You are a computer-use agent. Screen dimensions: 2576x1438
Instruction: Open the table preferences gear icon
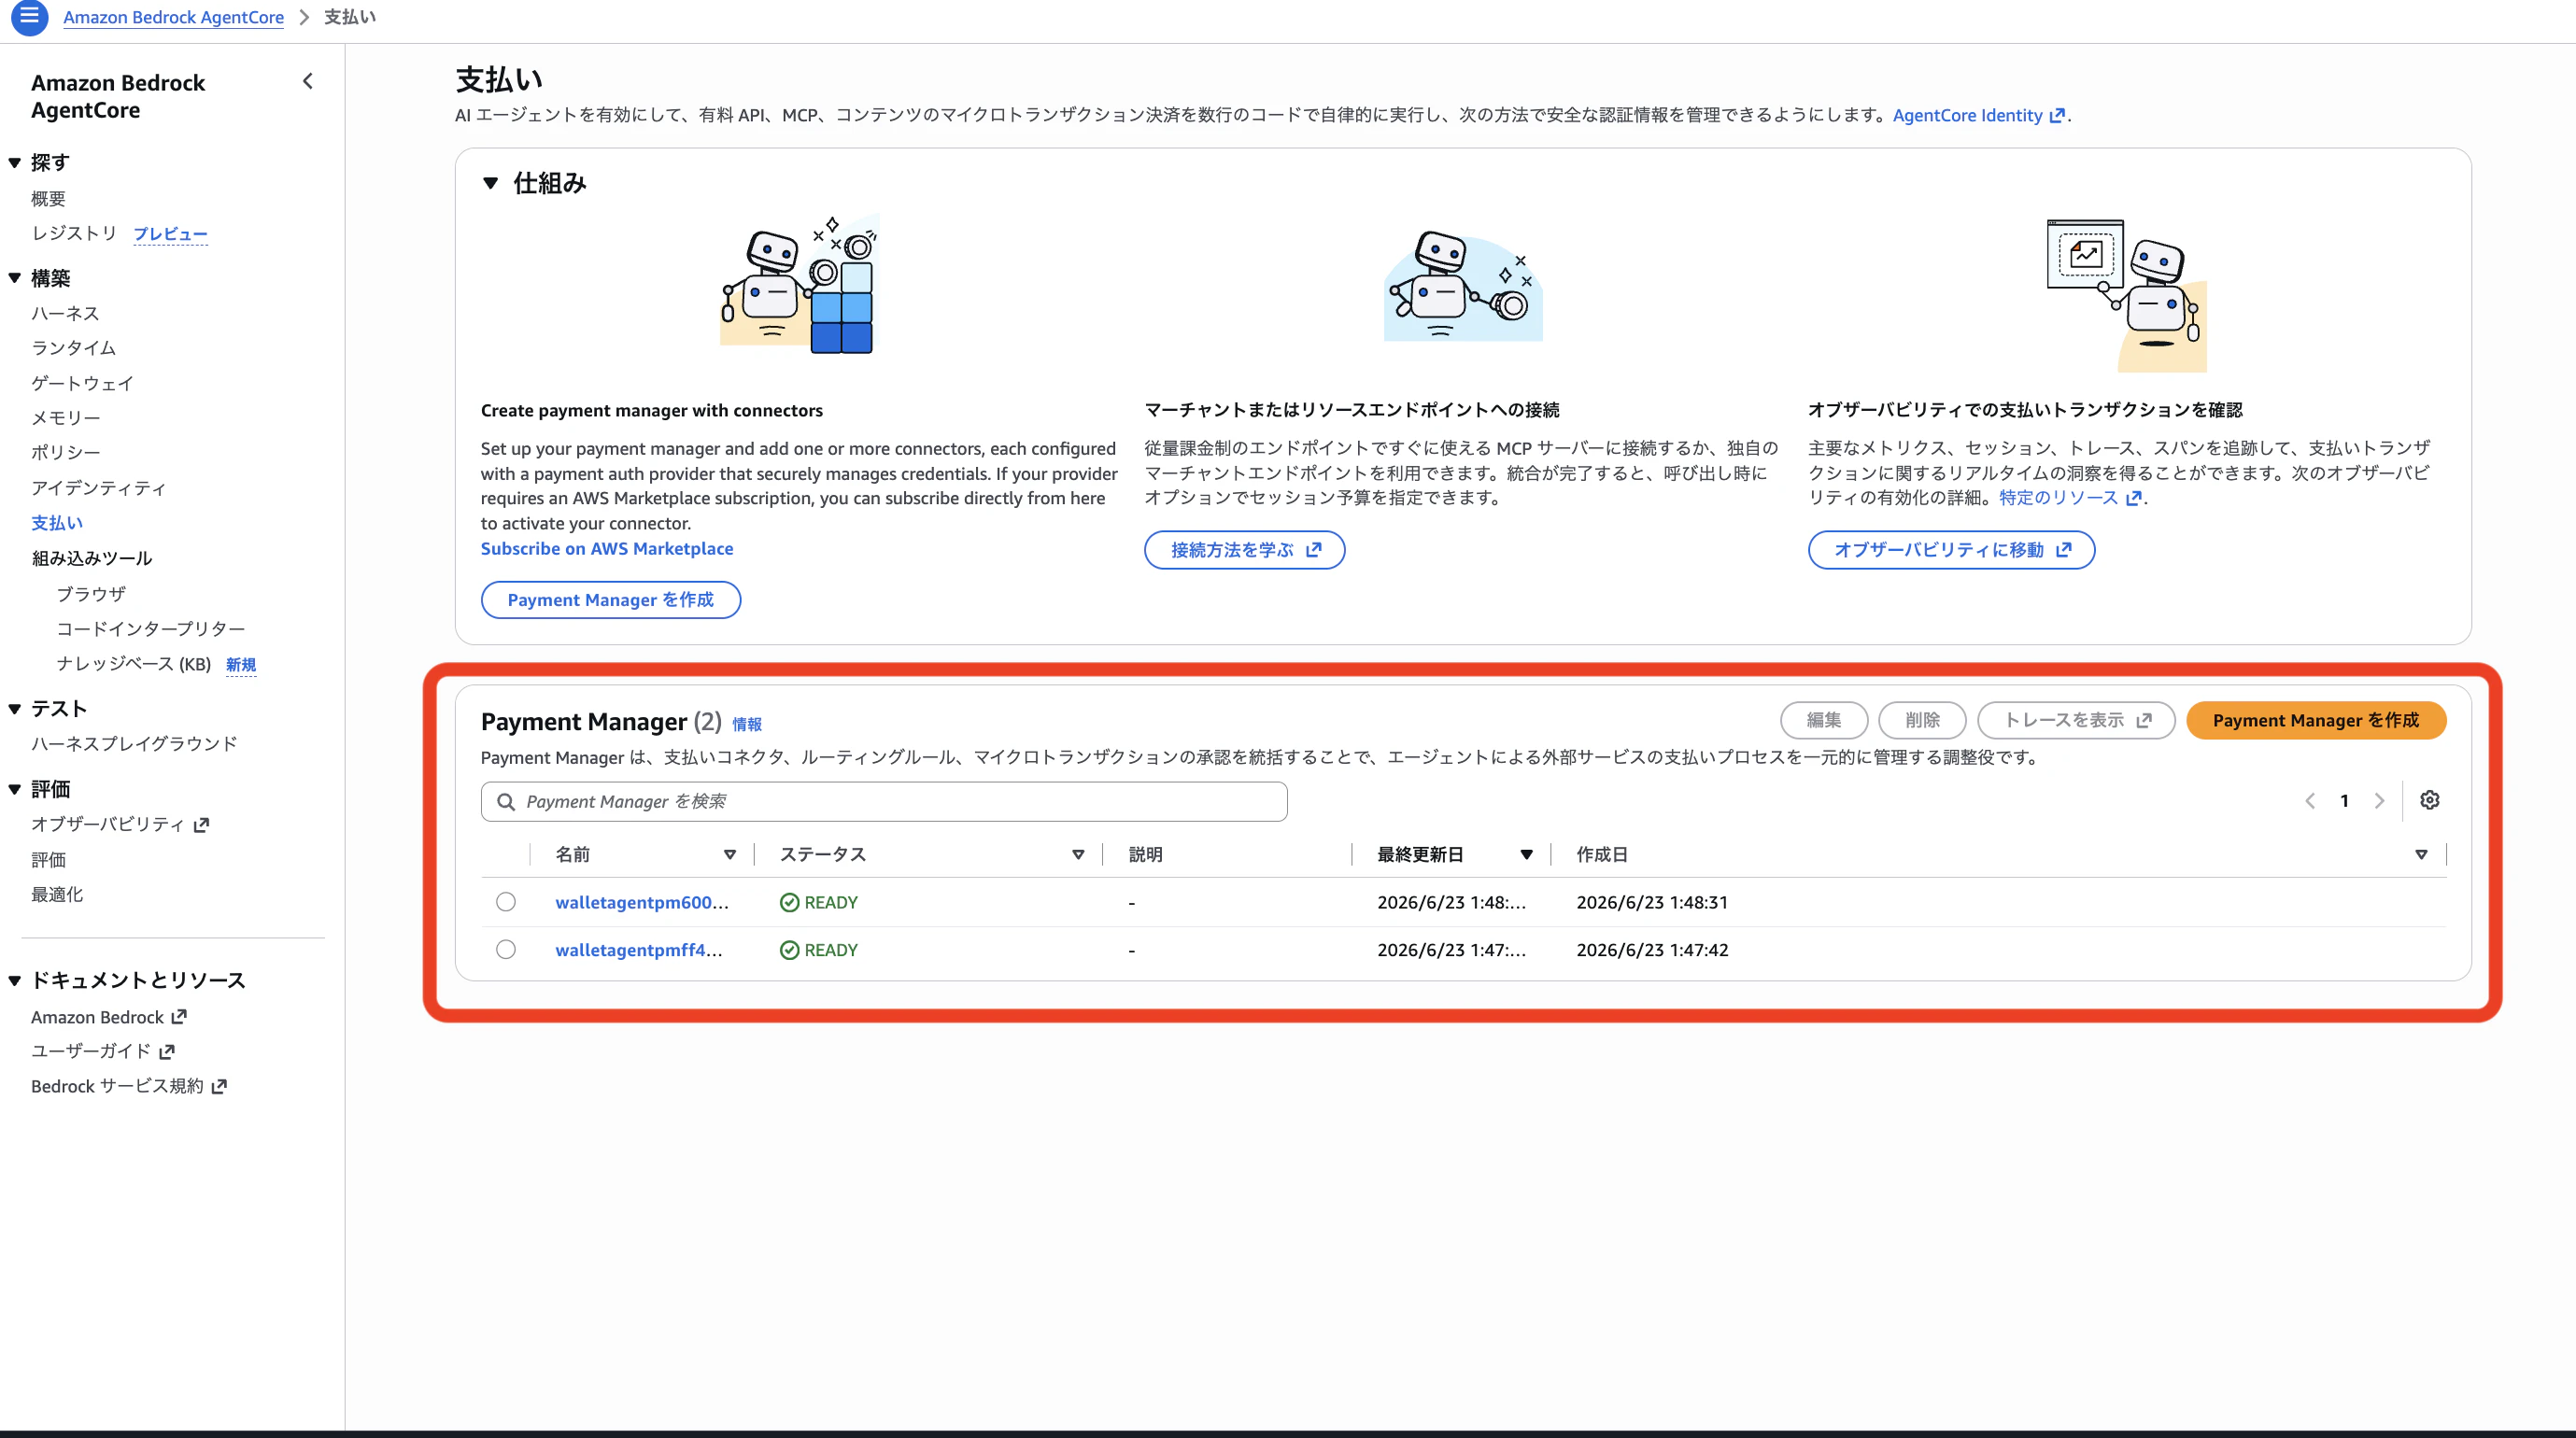pos(2430,800)
